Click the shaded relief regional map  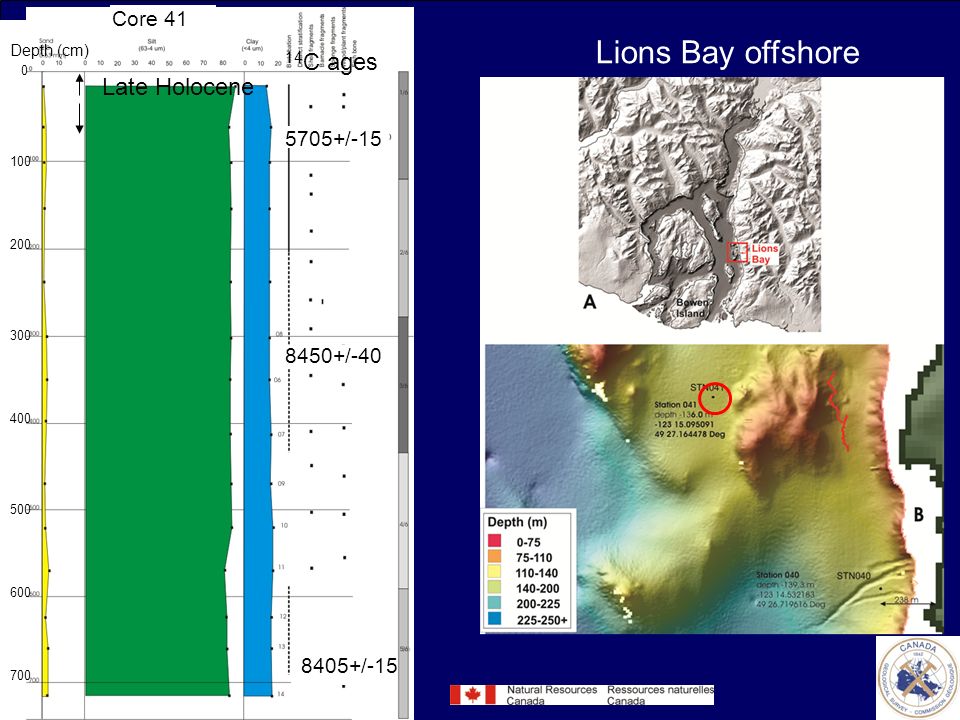coord(699,204)
